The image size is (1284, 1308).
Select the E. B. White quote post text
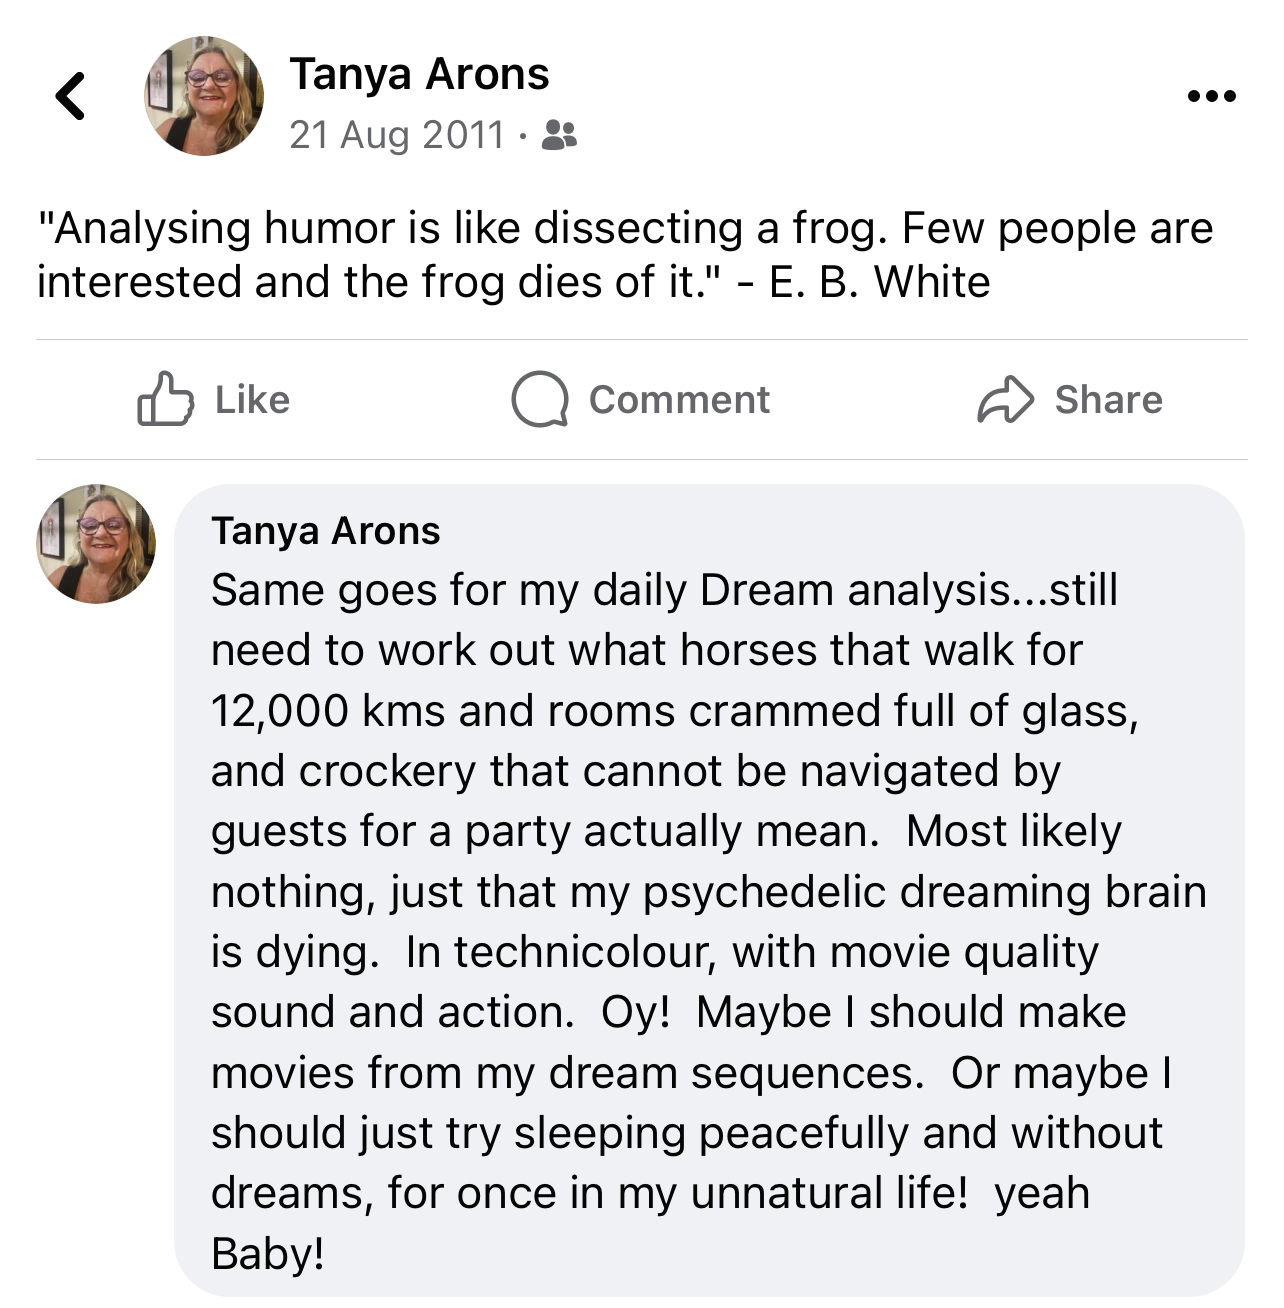pyautogui.click(x=625, y=255)
